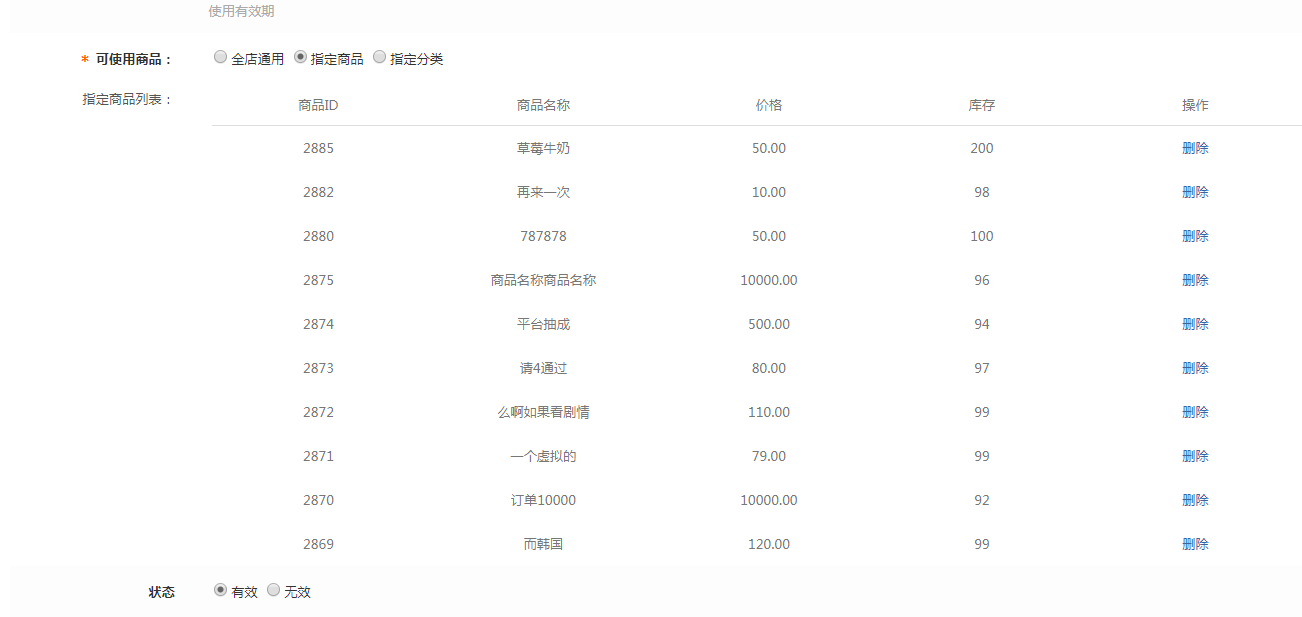Set status to 有效
1302x617 pixels.
point(220,591)
